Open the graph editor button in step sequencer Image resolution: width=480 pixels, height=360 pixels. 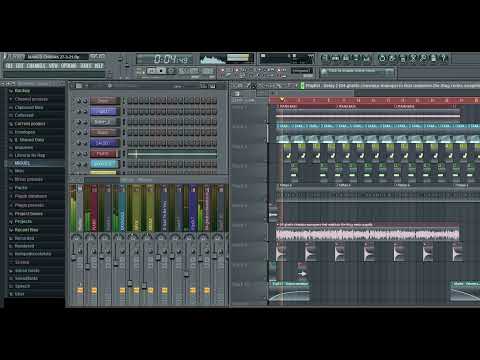click(x=203, y=86)
